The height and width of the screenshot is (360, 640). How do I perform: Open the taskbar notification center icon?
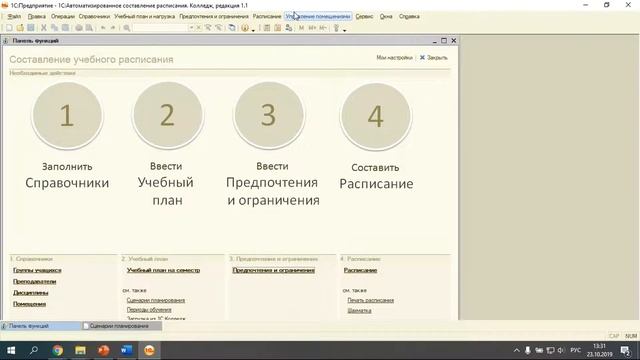pos(625,350)
